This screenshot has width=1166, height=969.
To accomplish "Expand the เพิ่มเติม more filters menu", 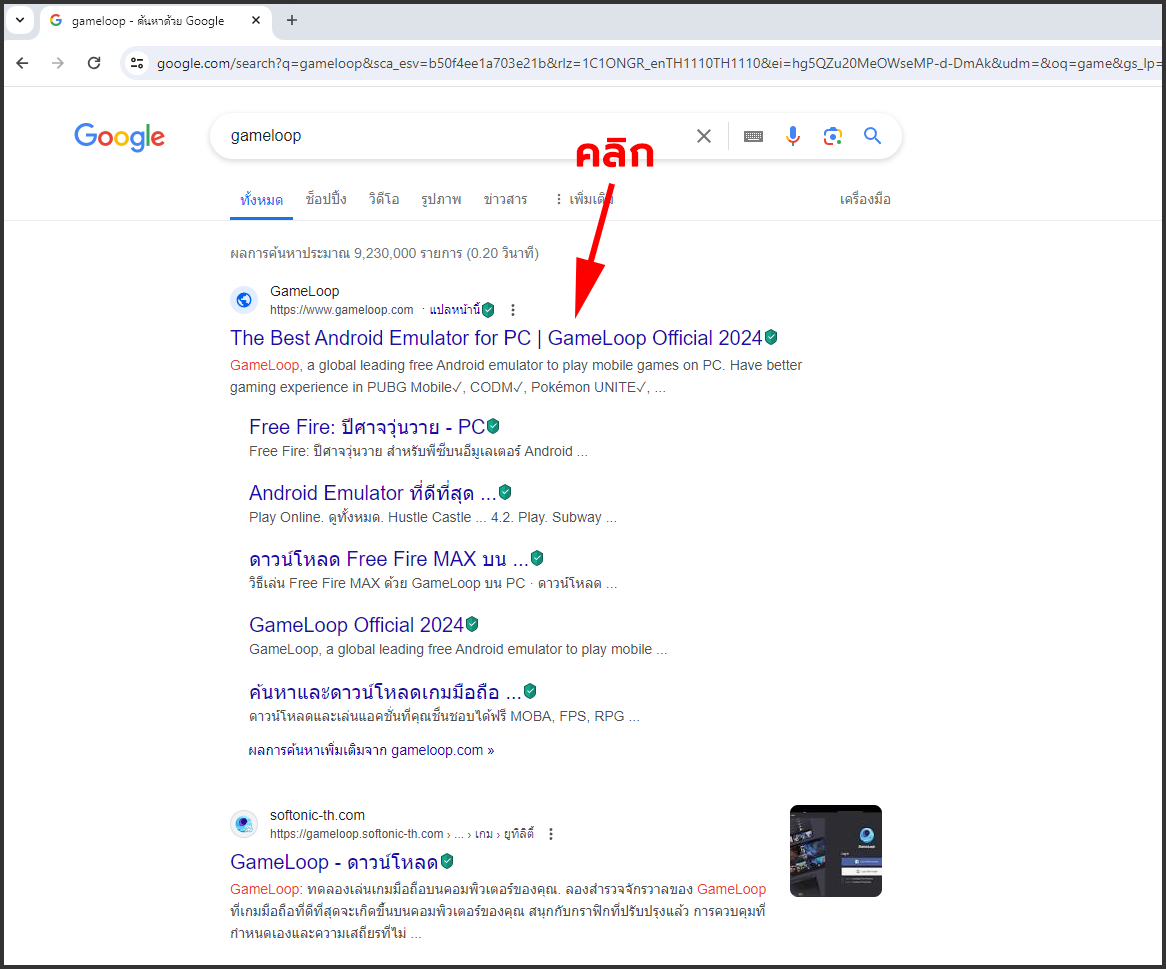I will [583, 199].
